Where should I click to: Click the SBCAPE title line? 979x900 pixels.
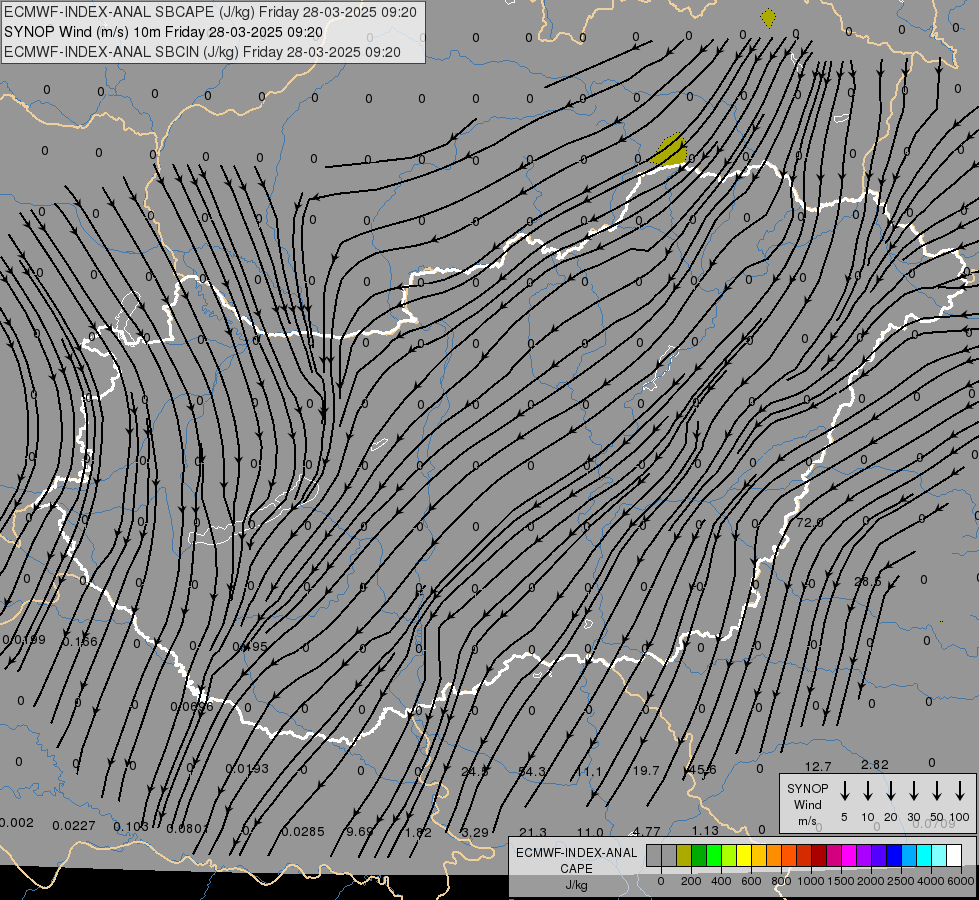[210, 12]
